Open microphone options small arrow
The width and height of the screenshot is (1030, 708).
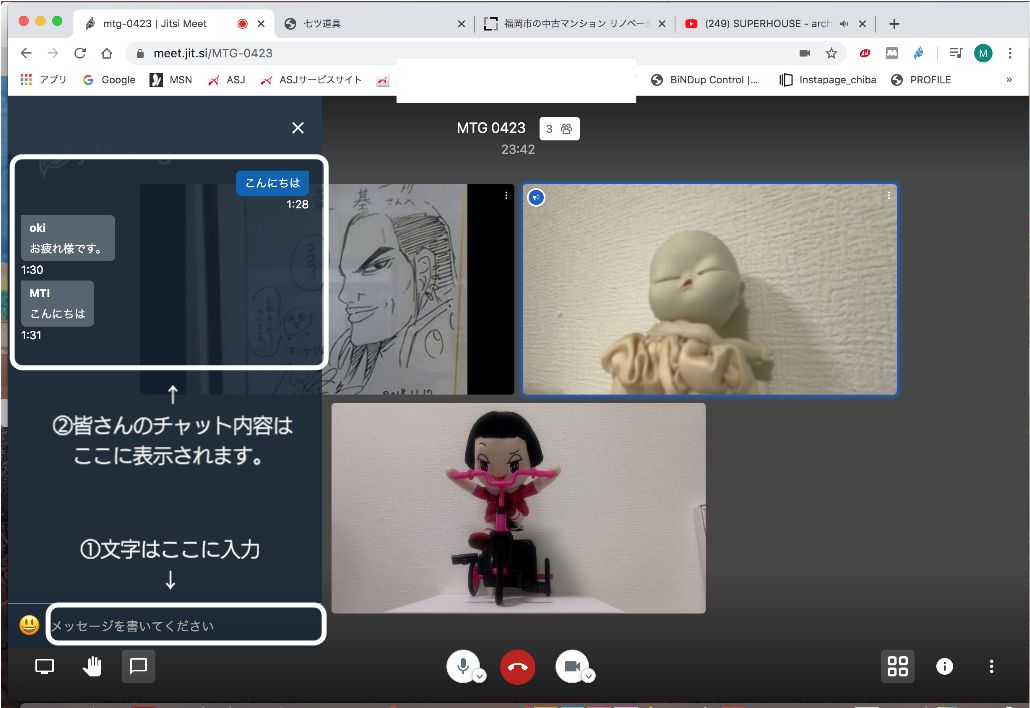(480, 676)
